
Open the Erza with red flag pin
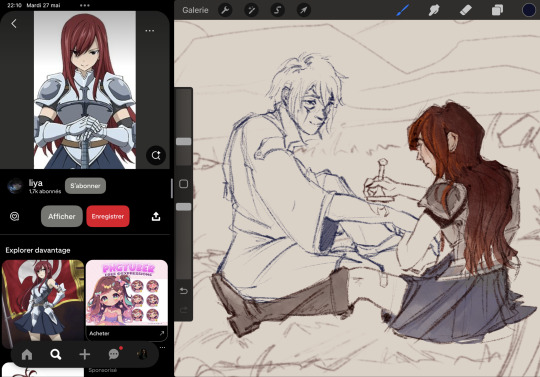pyautogui.click(x=43, y=301)
